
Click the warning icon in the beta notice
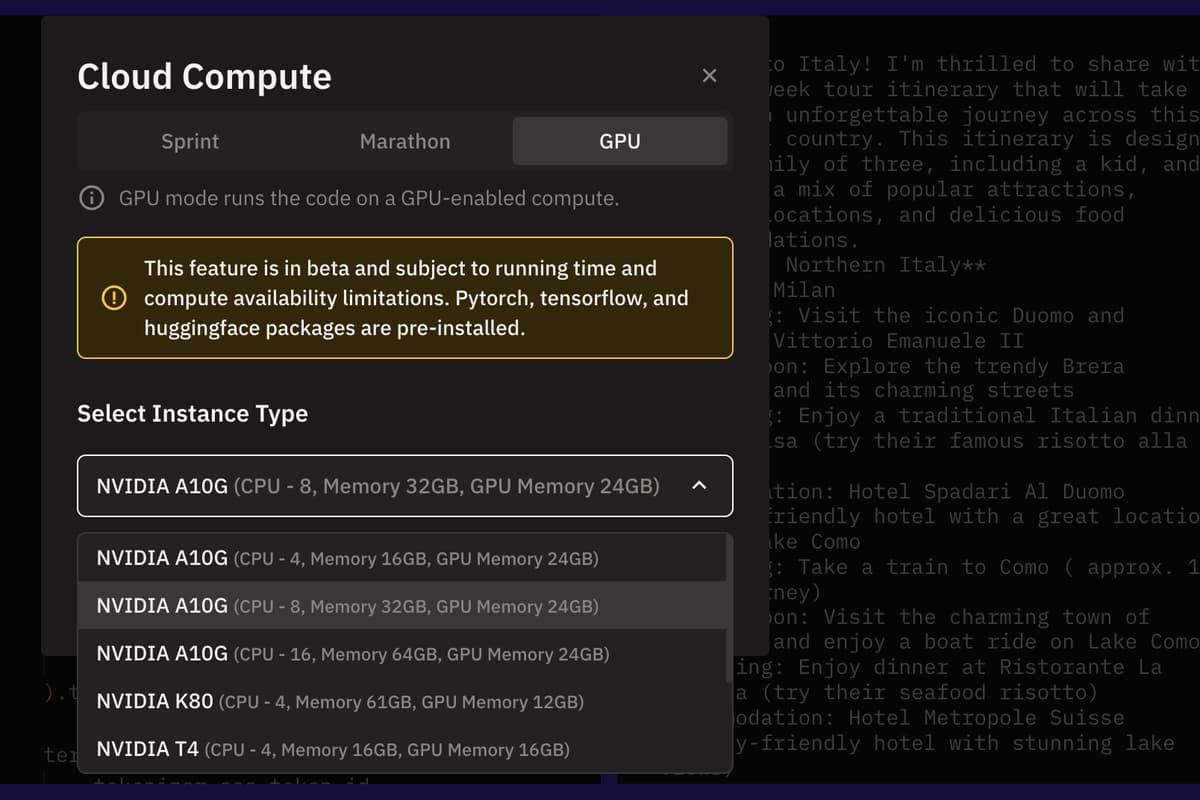pyautogui.click(x=113, y=297)
